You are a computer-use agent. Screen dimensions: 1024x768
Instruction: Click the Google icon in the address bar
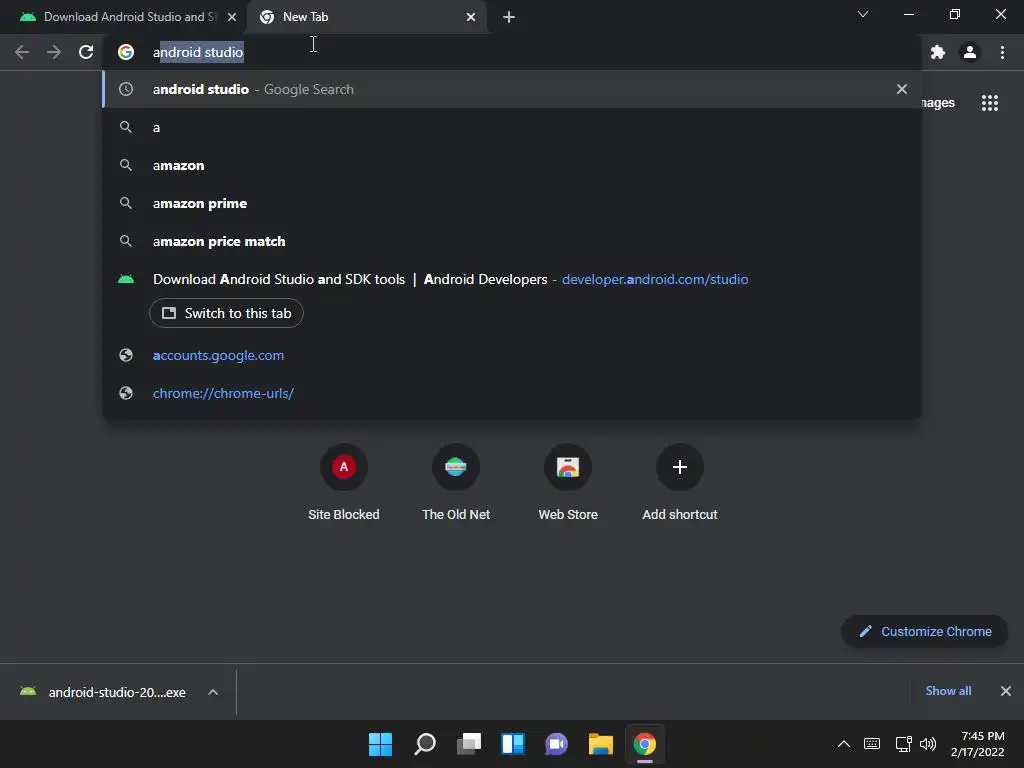[x=126, y=52]
